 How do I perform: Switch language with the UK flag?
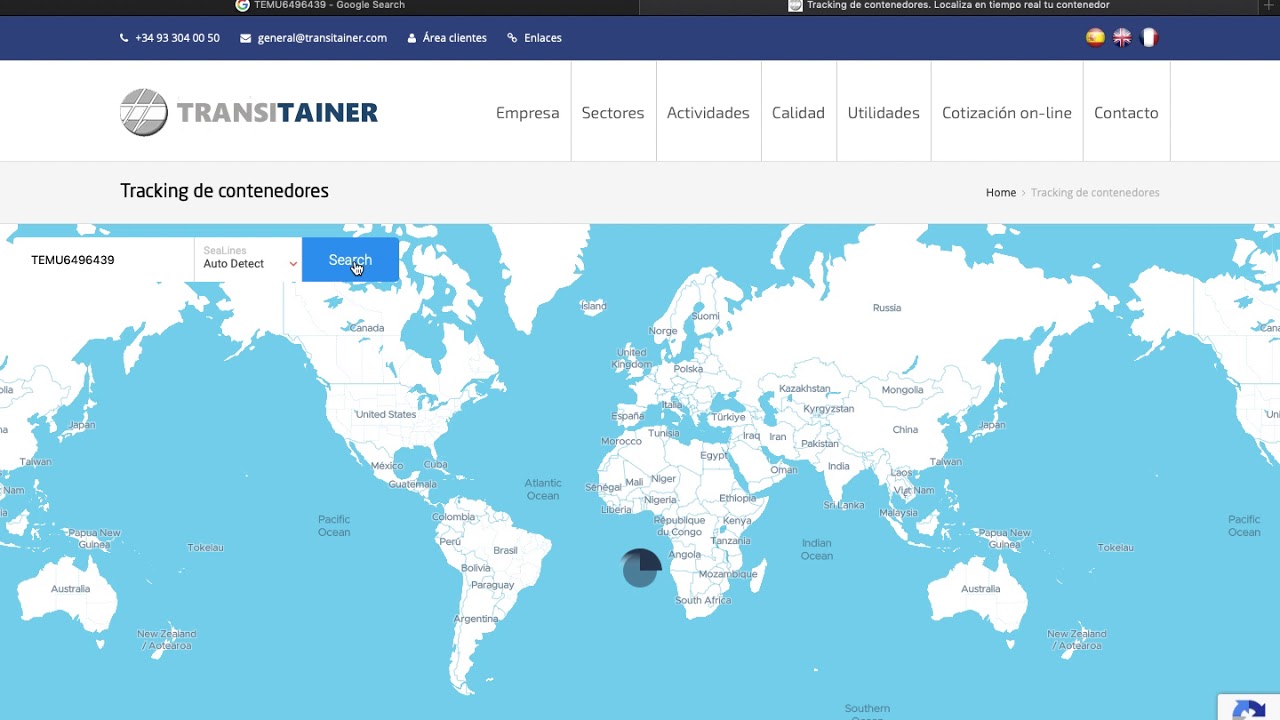coord(1123,38)
